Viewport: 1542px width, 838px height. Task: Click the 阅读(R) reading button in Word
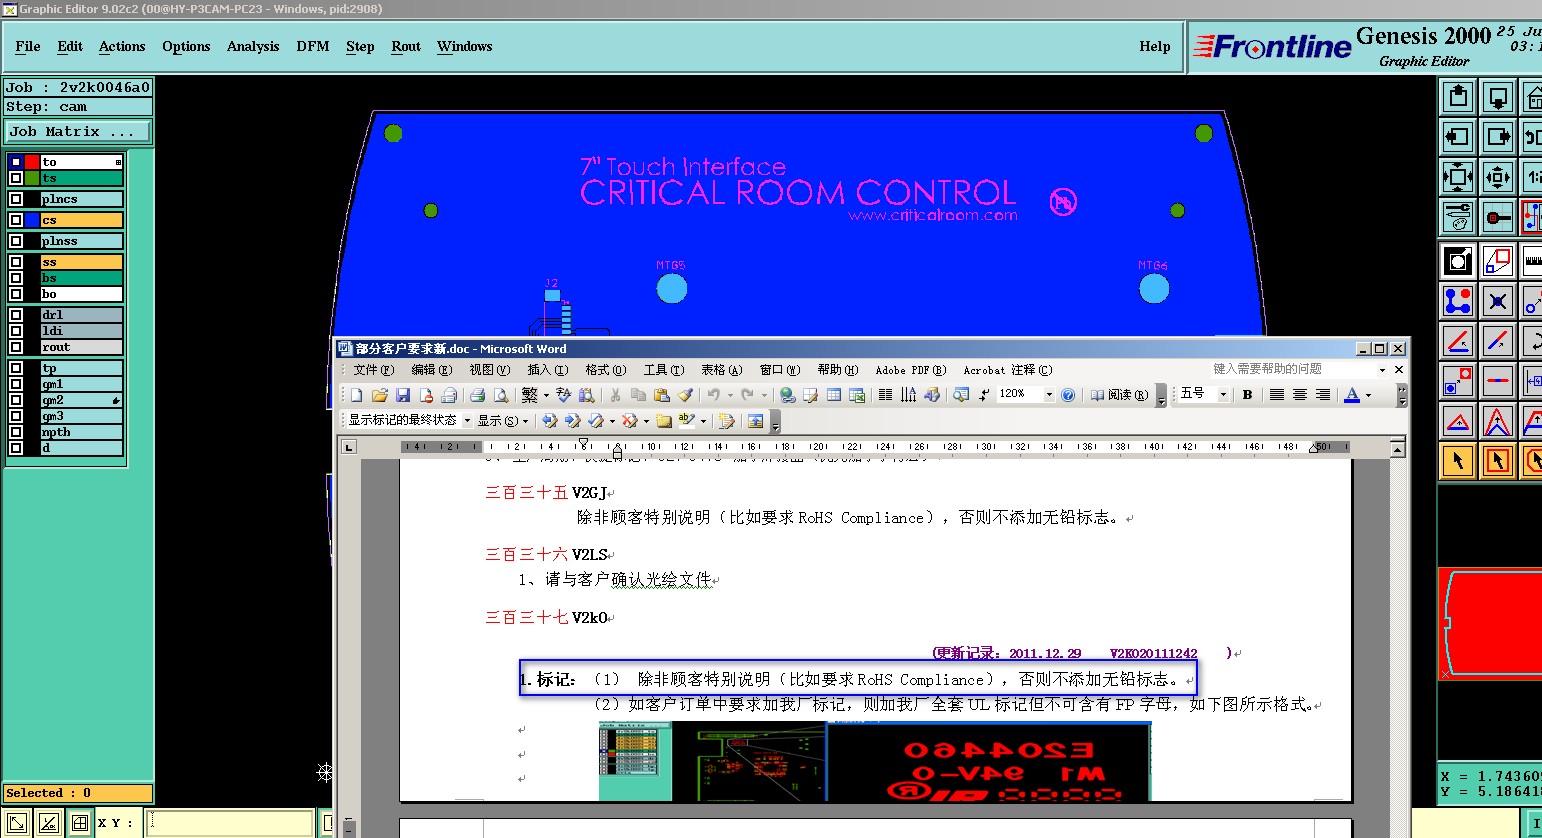coord(1119,395)
